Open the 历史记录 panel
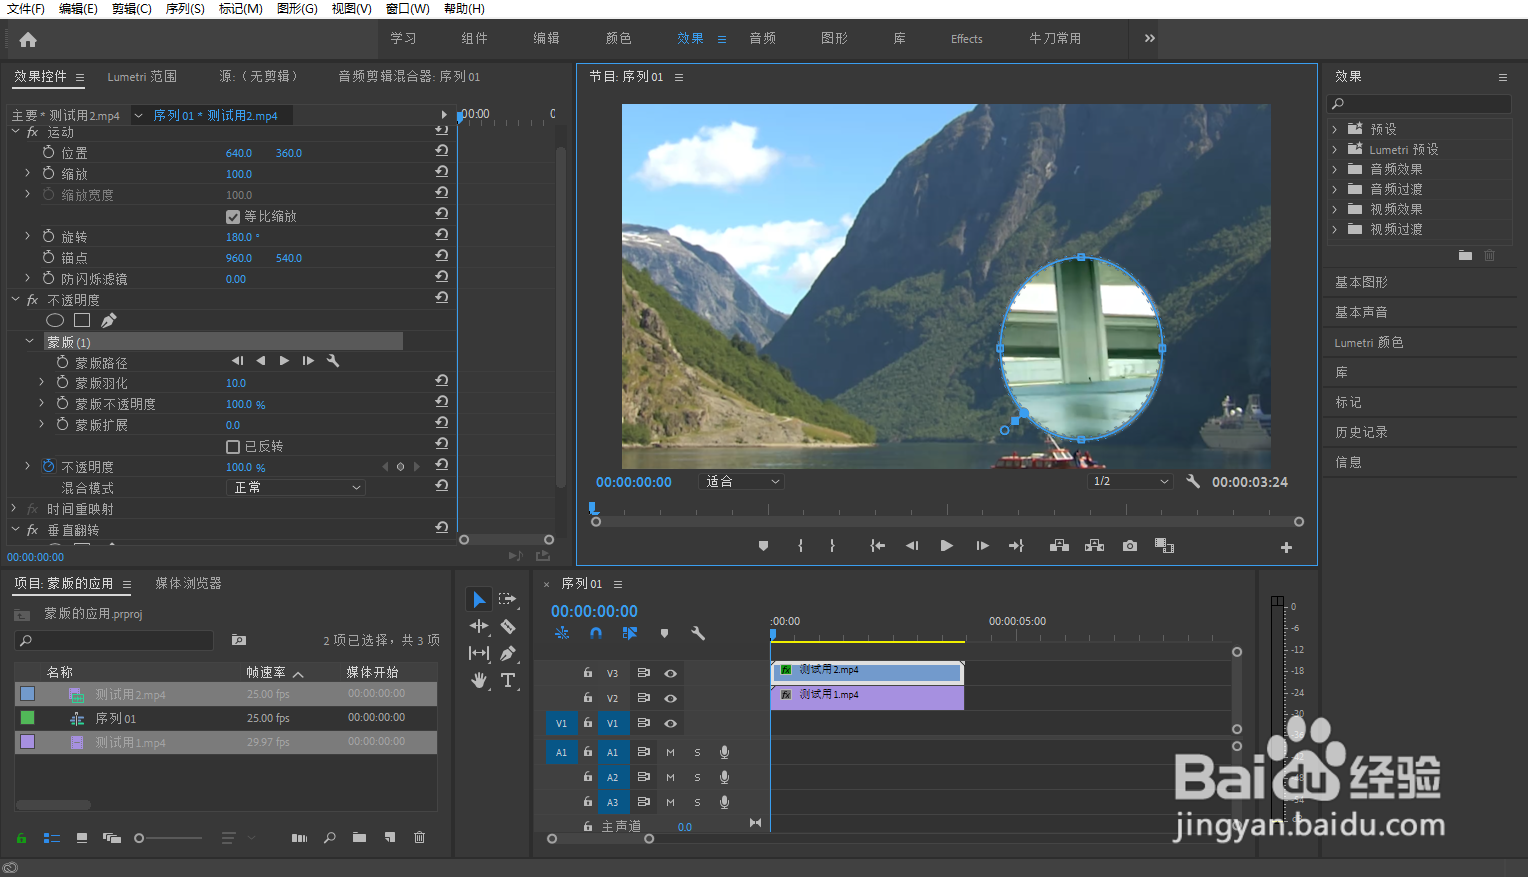The width and height of the screenshot is (1528, 877). point(1361,432)
